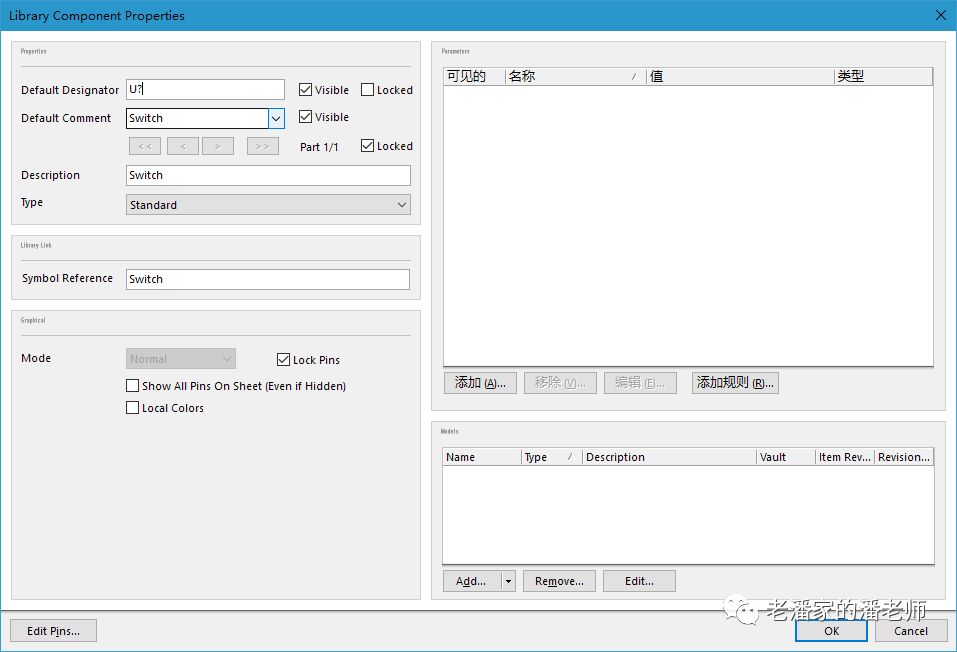Toggle Visible checkbox for Default Designator
The width and height of the screenshot is (957, 652).
pos(306,90)
